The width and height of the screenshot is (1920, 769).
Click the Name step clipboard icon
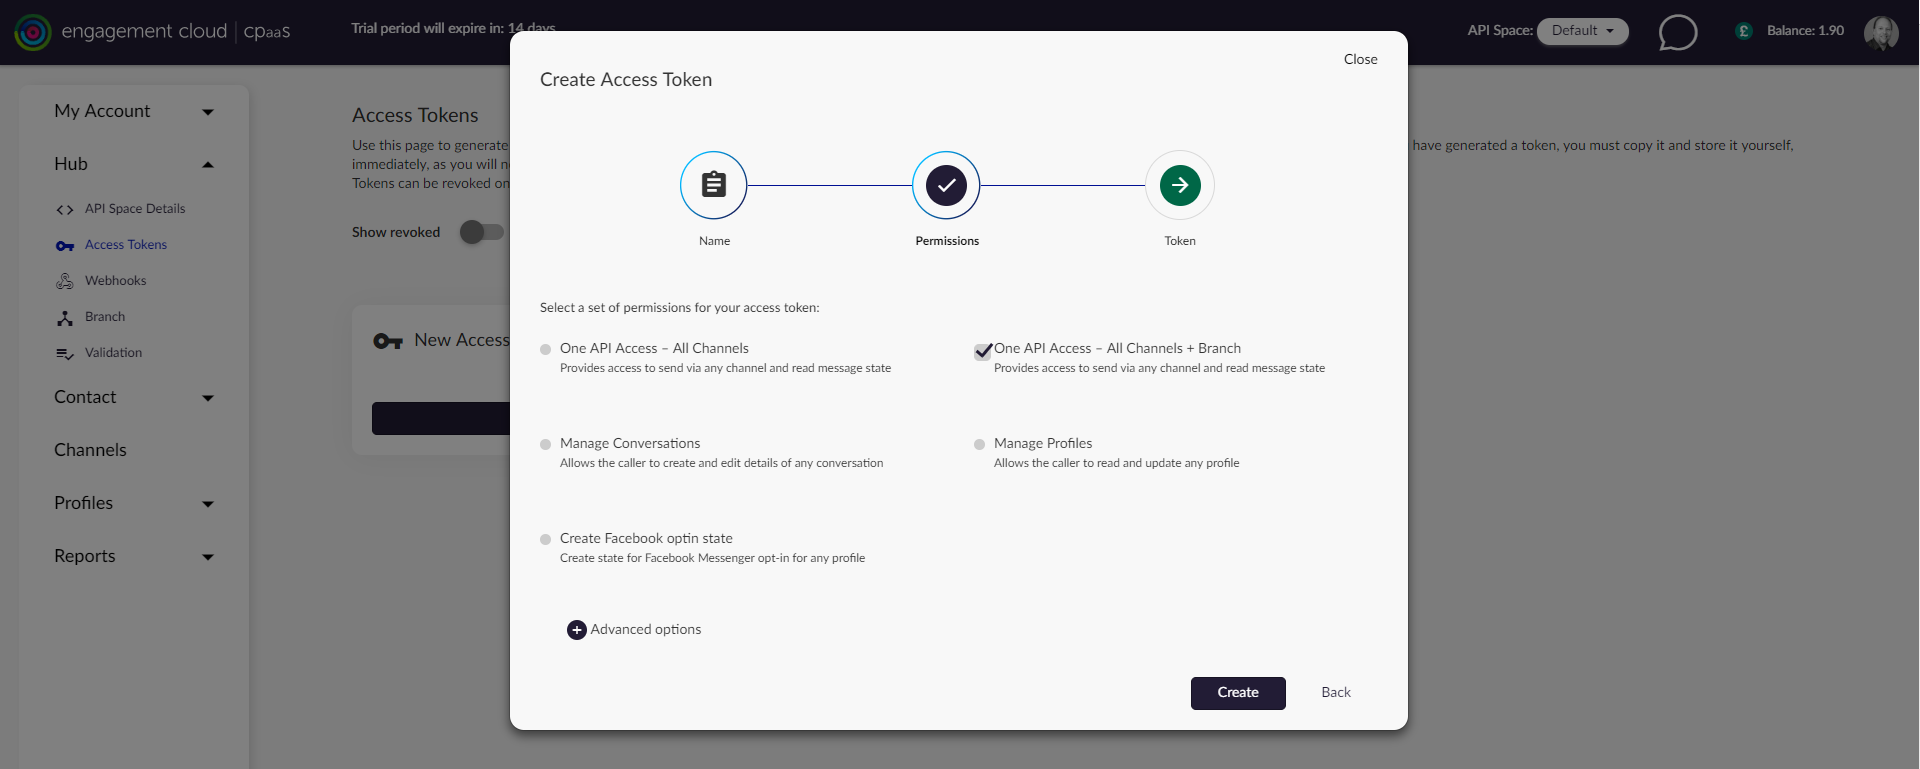[x=714, y=185]
